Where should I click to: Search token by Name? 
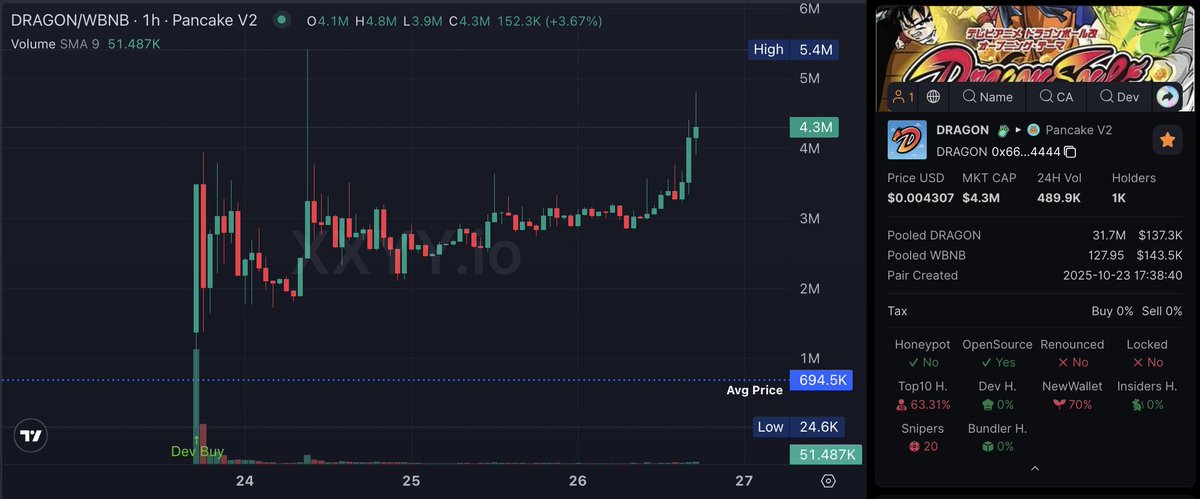pos(987,97)
